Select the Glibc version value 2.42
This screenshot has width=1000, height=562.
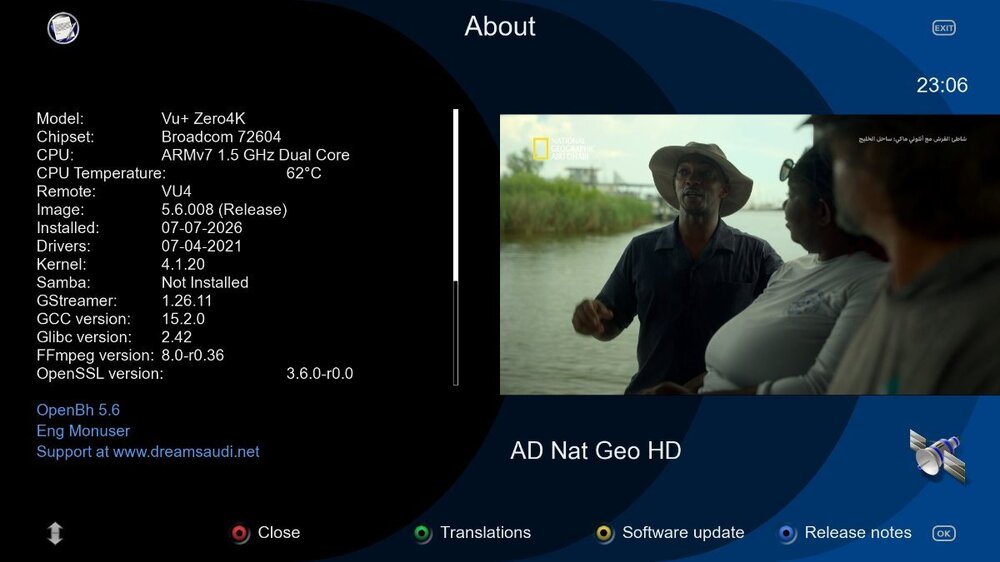click(x=177, y=337)
